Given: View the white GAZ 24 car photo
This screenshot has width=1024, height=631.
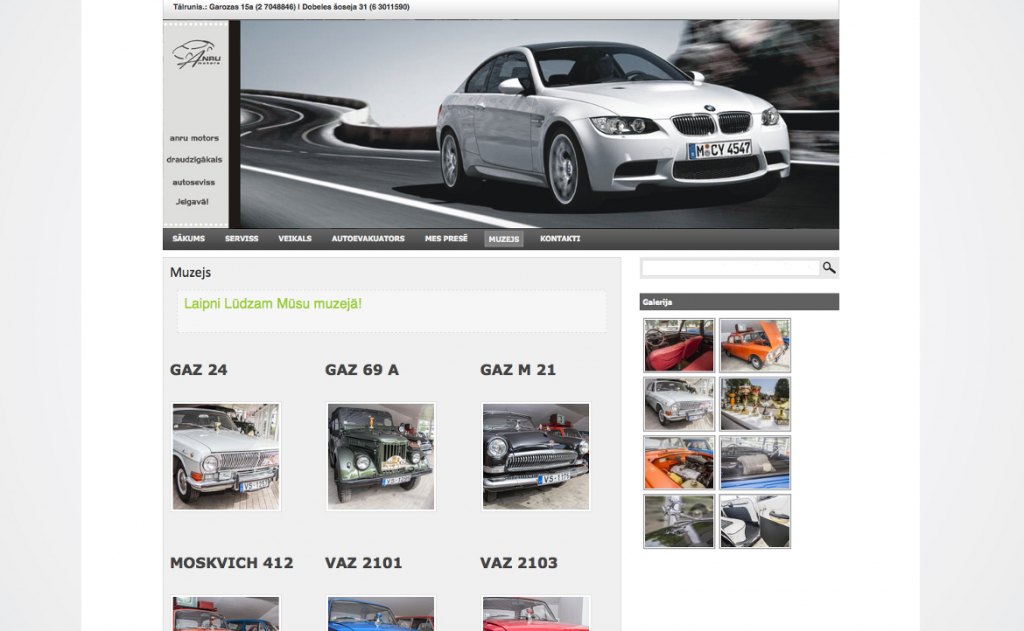Looking at the screenshot, I should tap(226, 456).
